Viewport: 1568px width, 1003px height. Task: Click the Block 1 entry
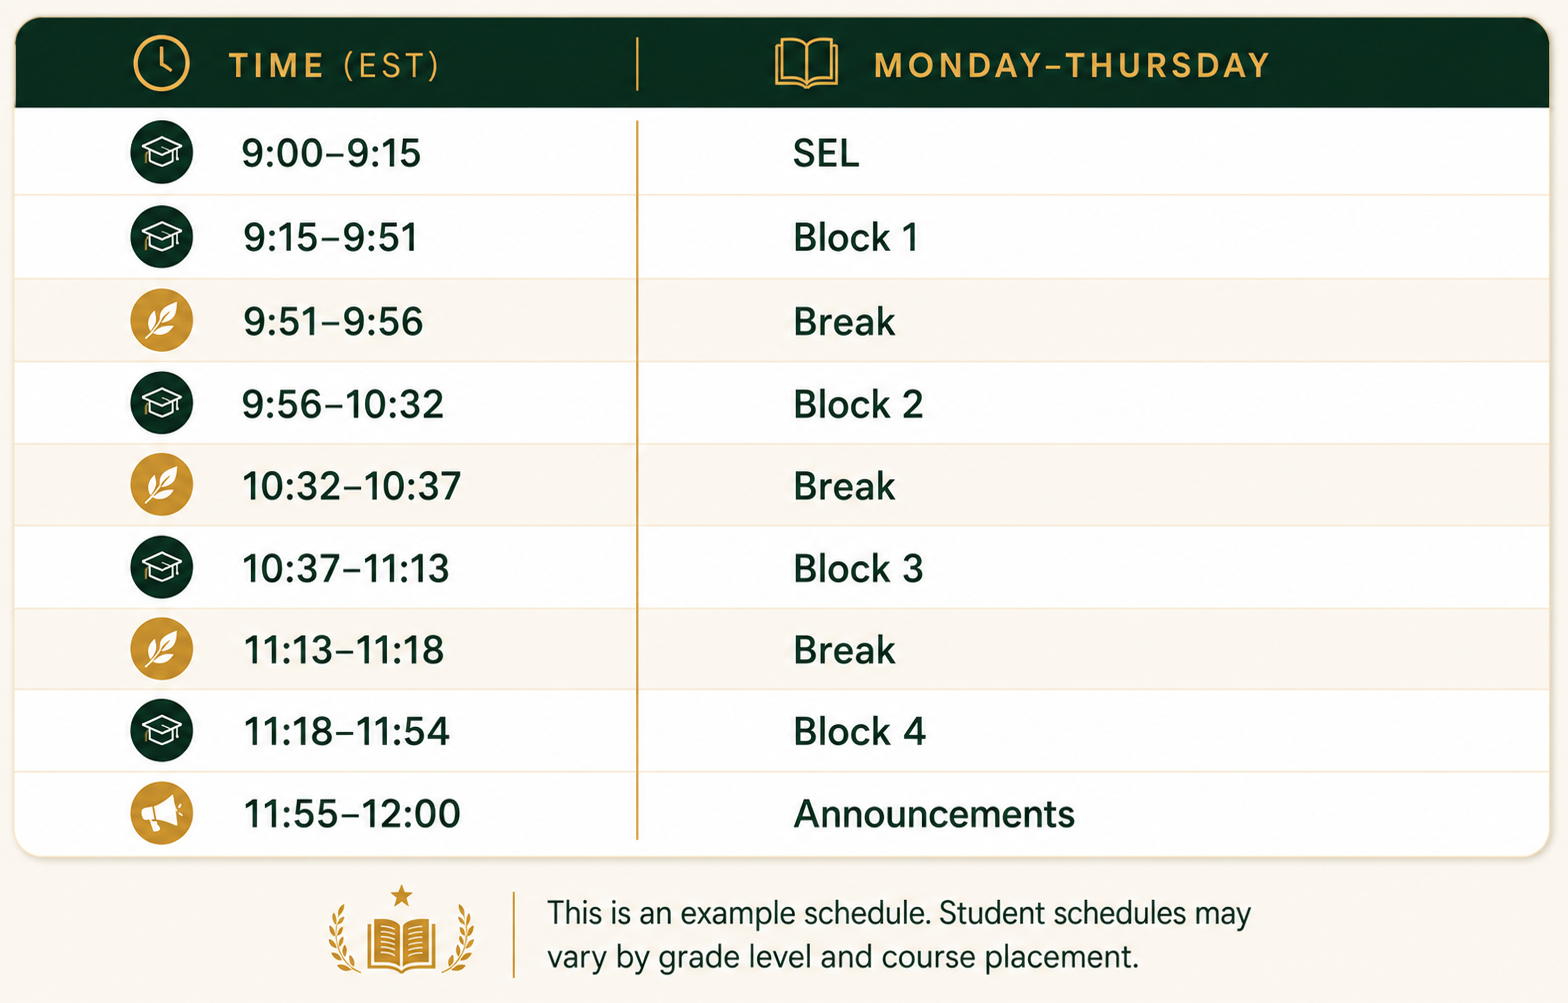(x=855, y=238)
